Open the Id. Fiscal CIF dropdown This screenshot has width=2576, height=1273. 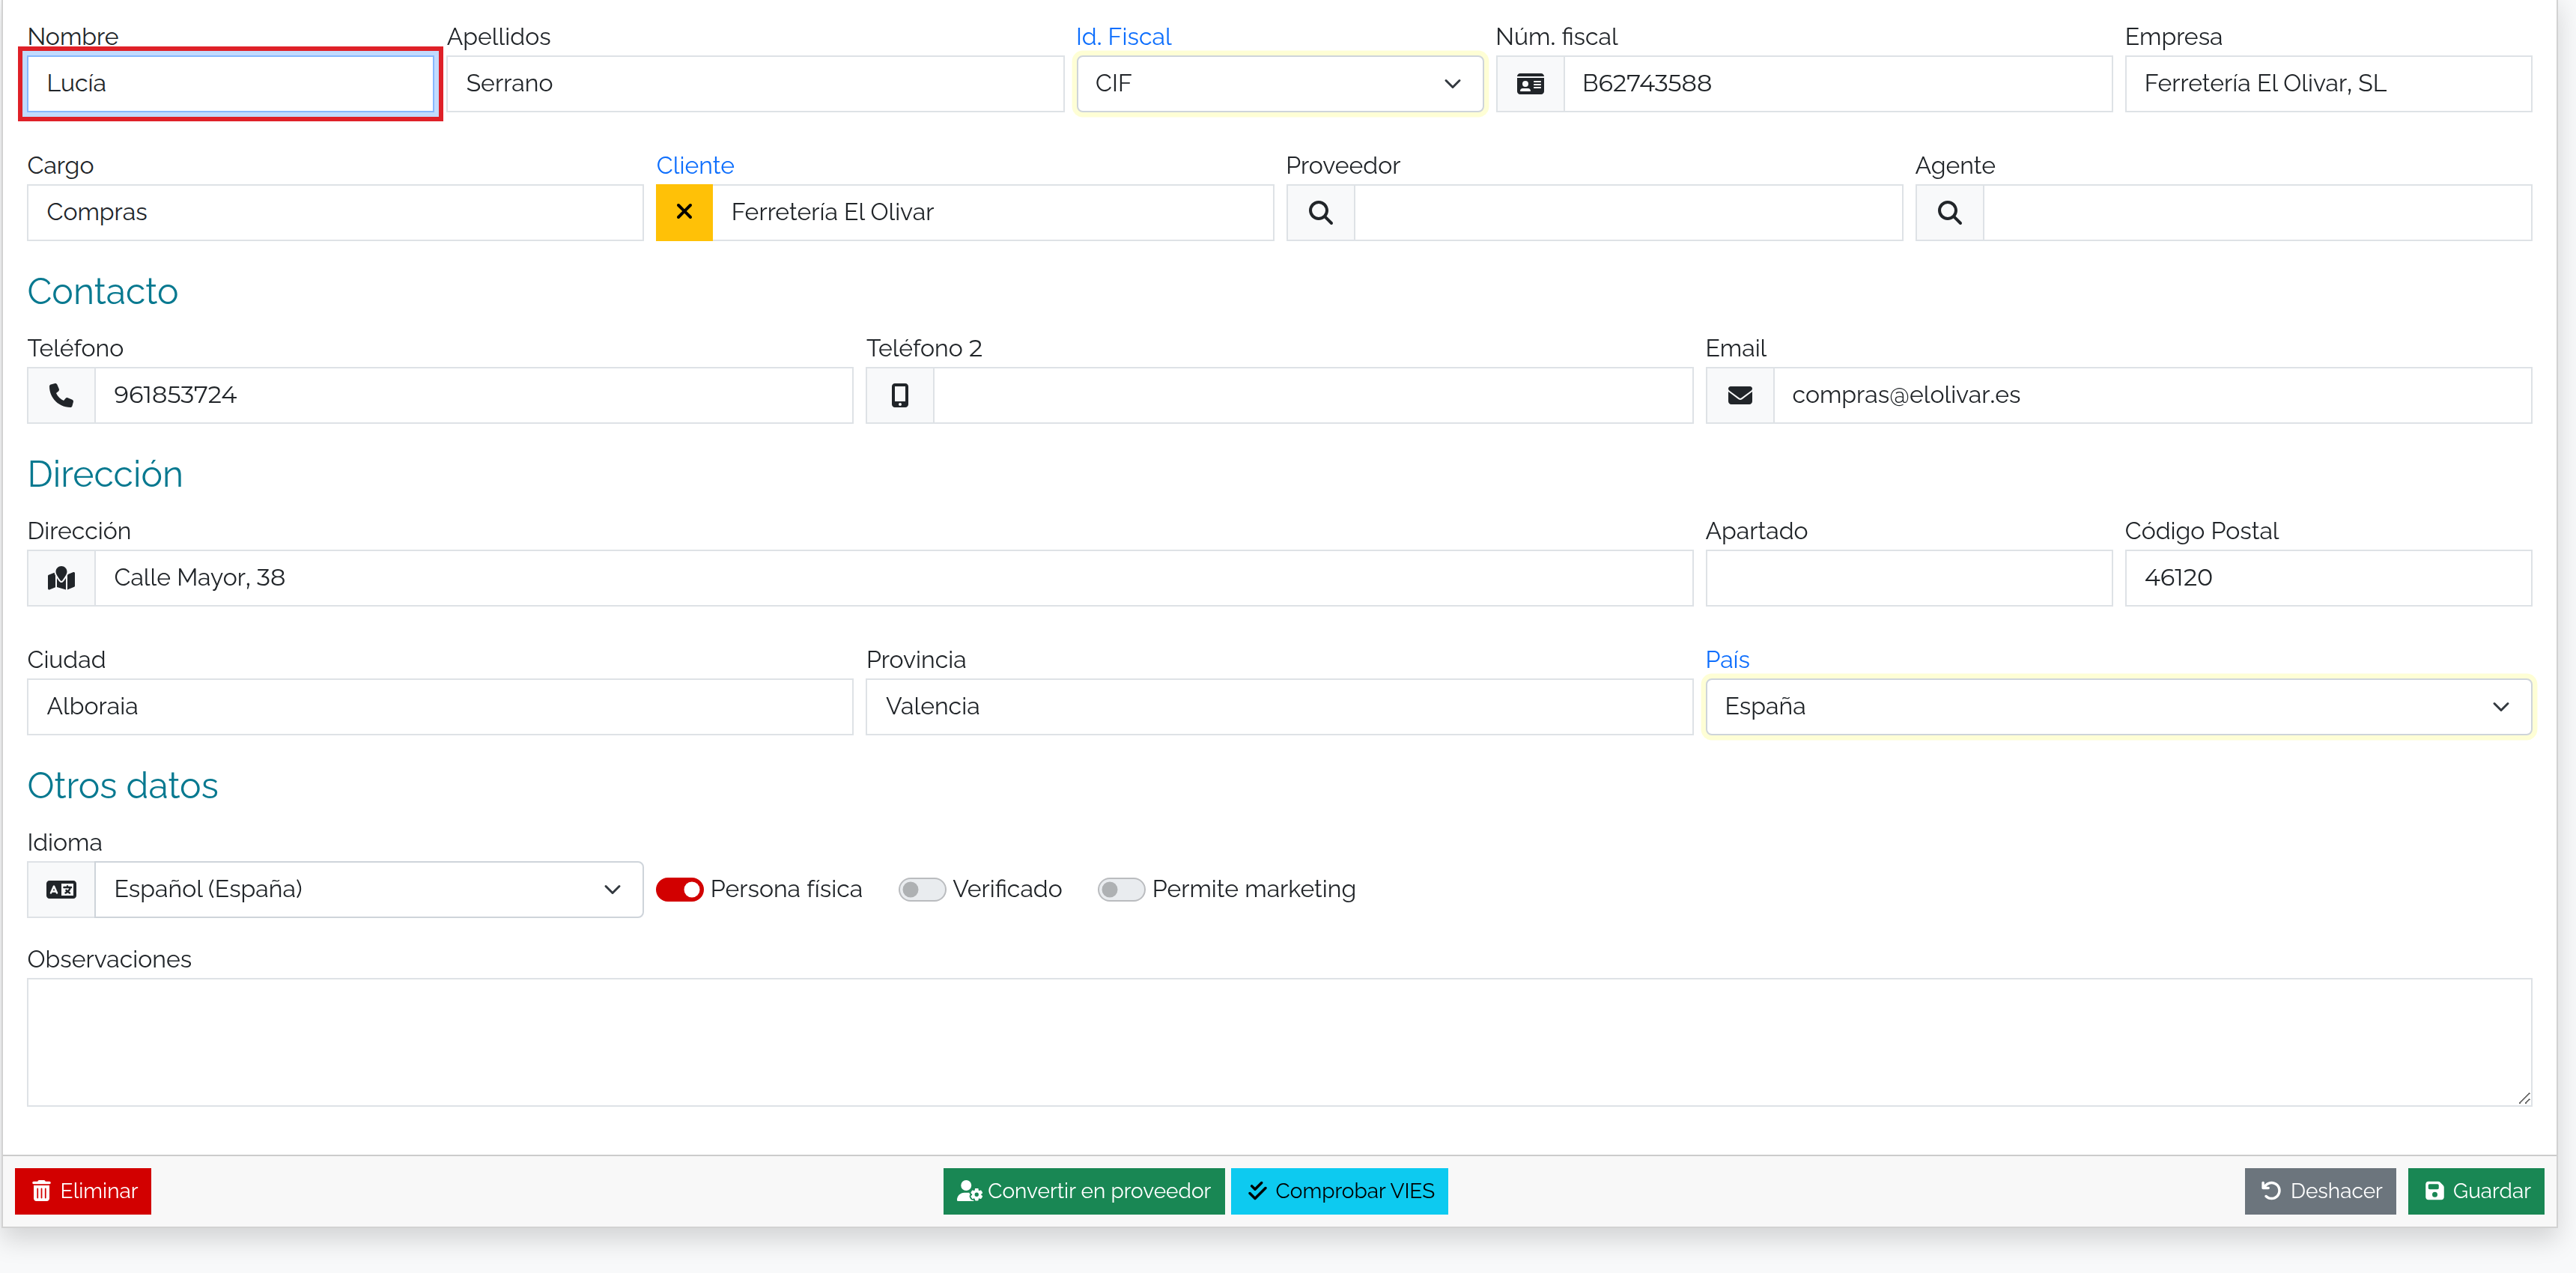[1279, 84]
